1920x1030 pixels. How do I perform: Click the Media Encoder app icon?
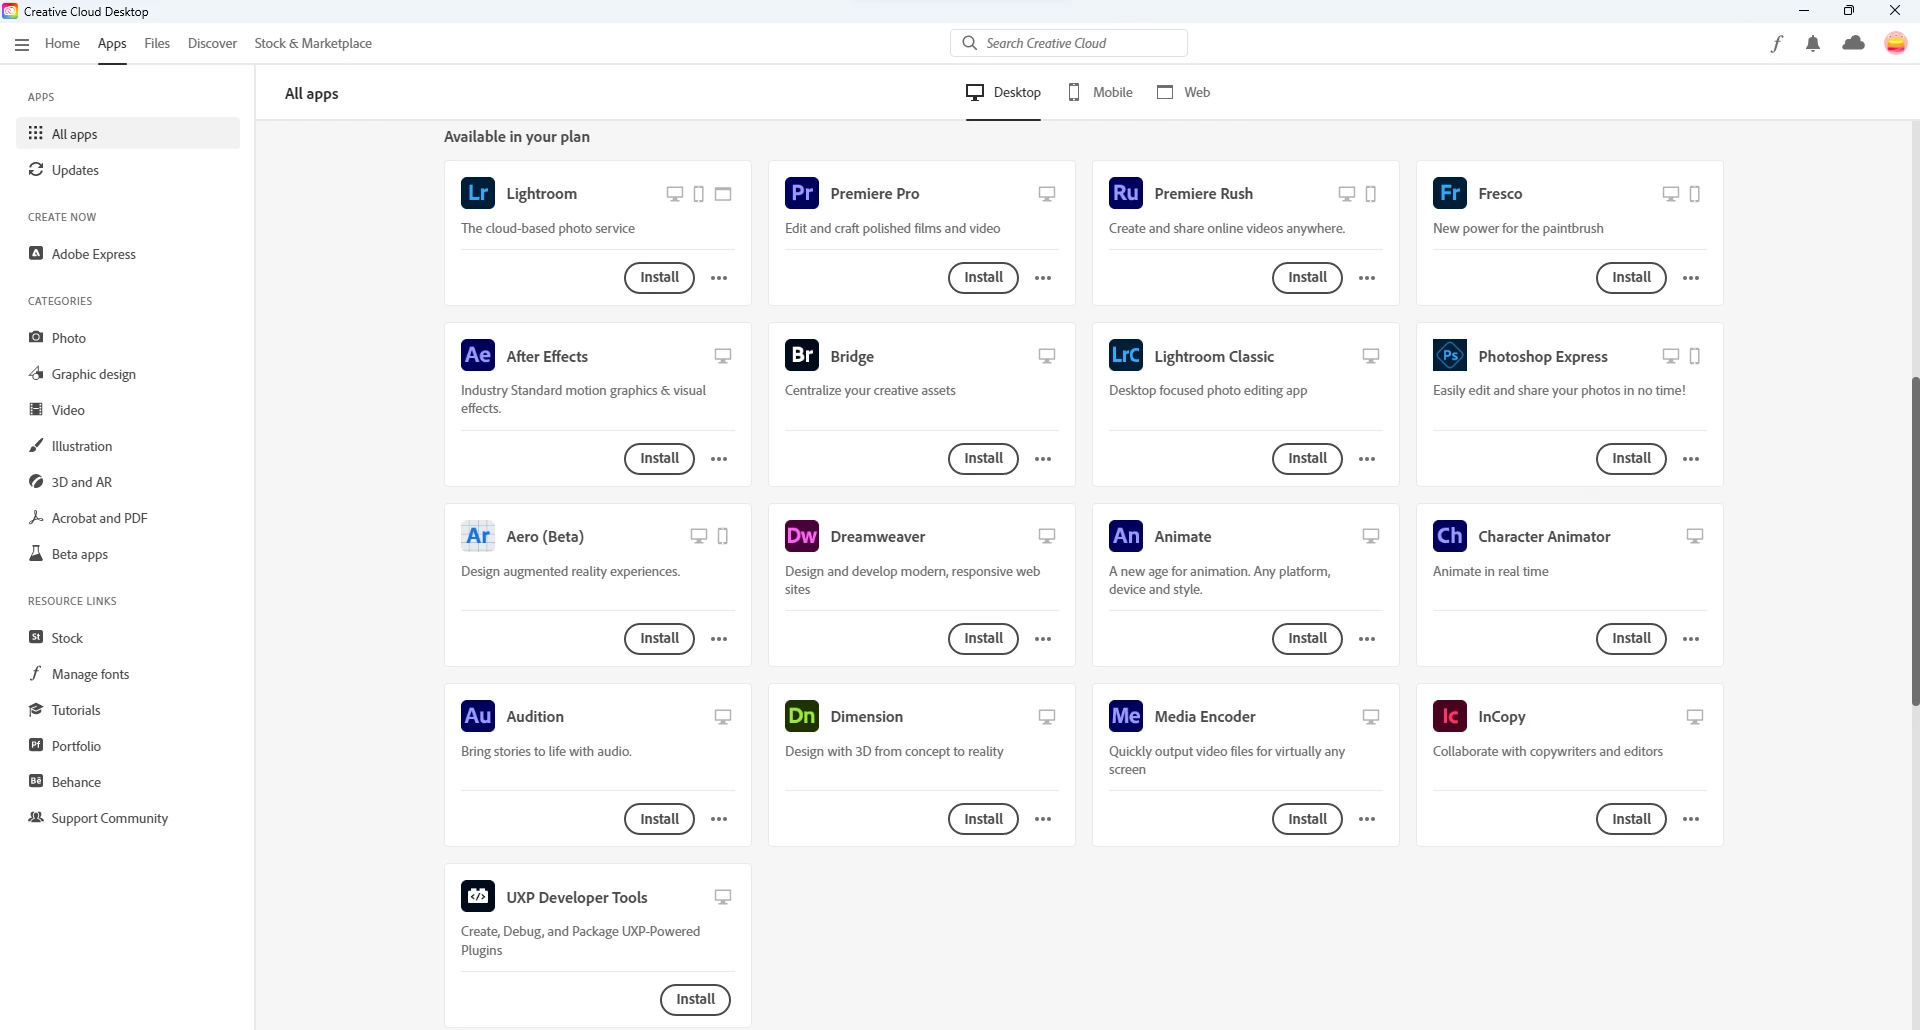point(1126,716)
